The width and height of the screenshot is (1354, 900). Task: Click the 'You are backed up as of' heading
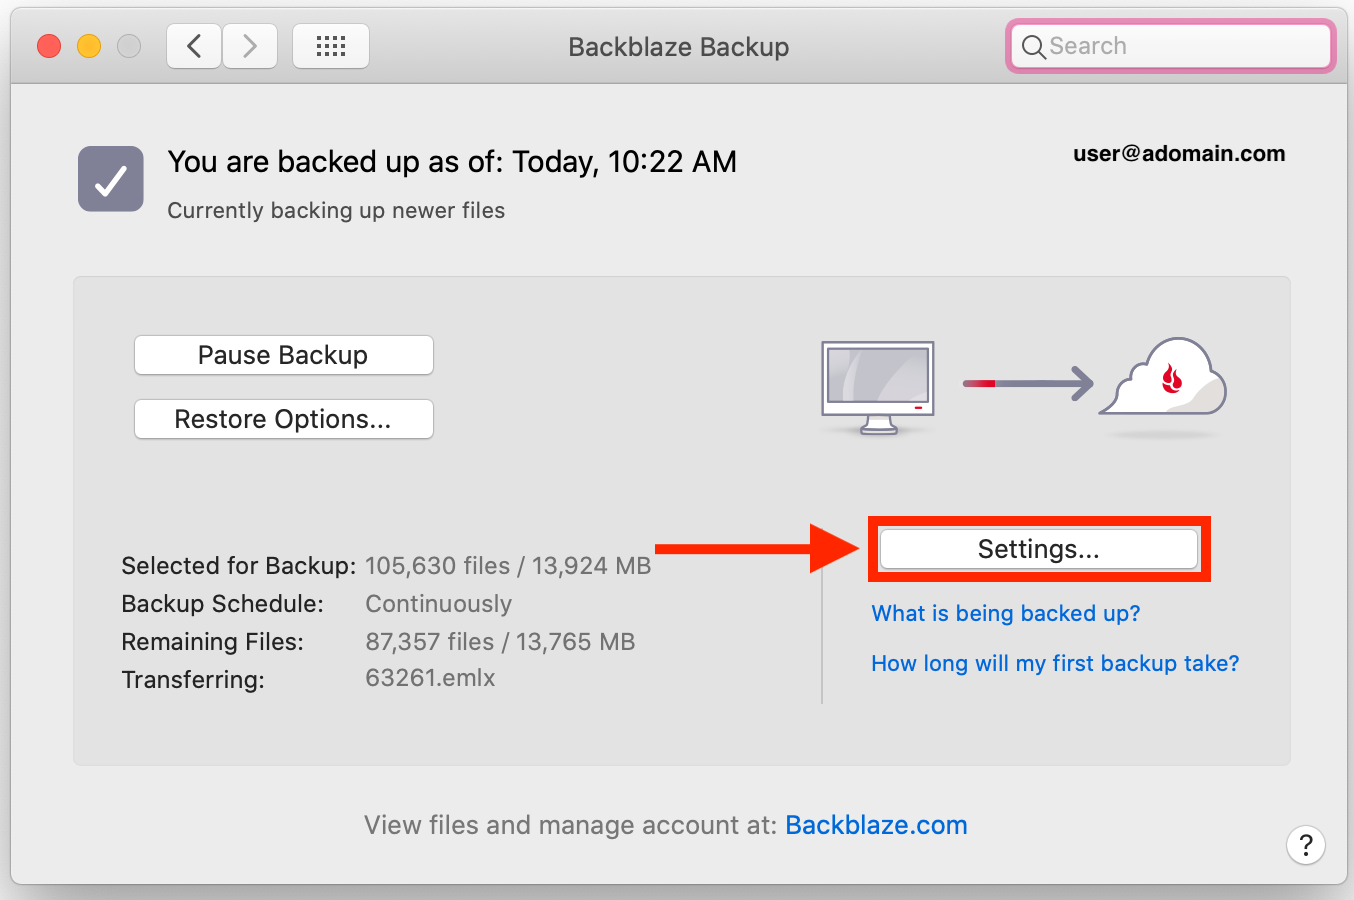[x=452, y=162]
